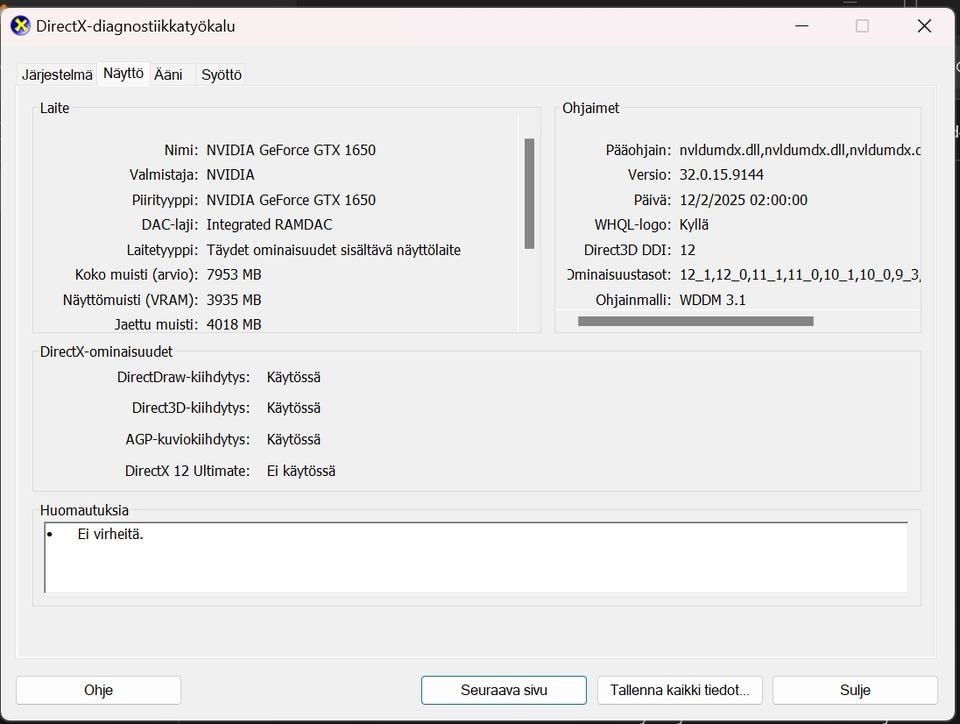
Task: Close the window with the X button
Action: tap(924, 26)
